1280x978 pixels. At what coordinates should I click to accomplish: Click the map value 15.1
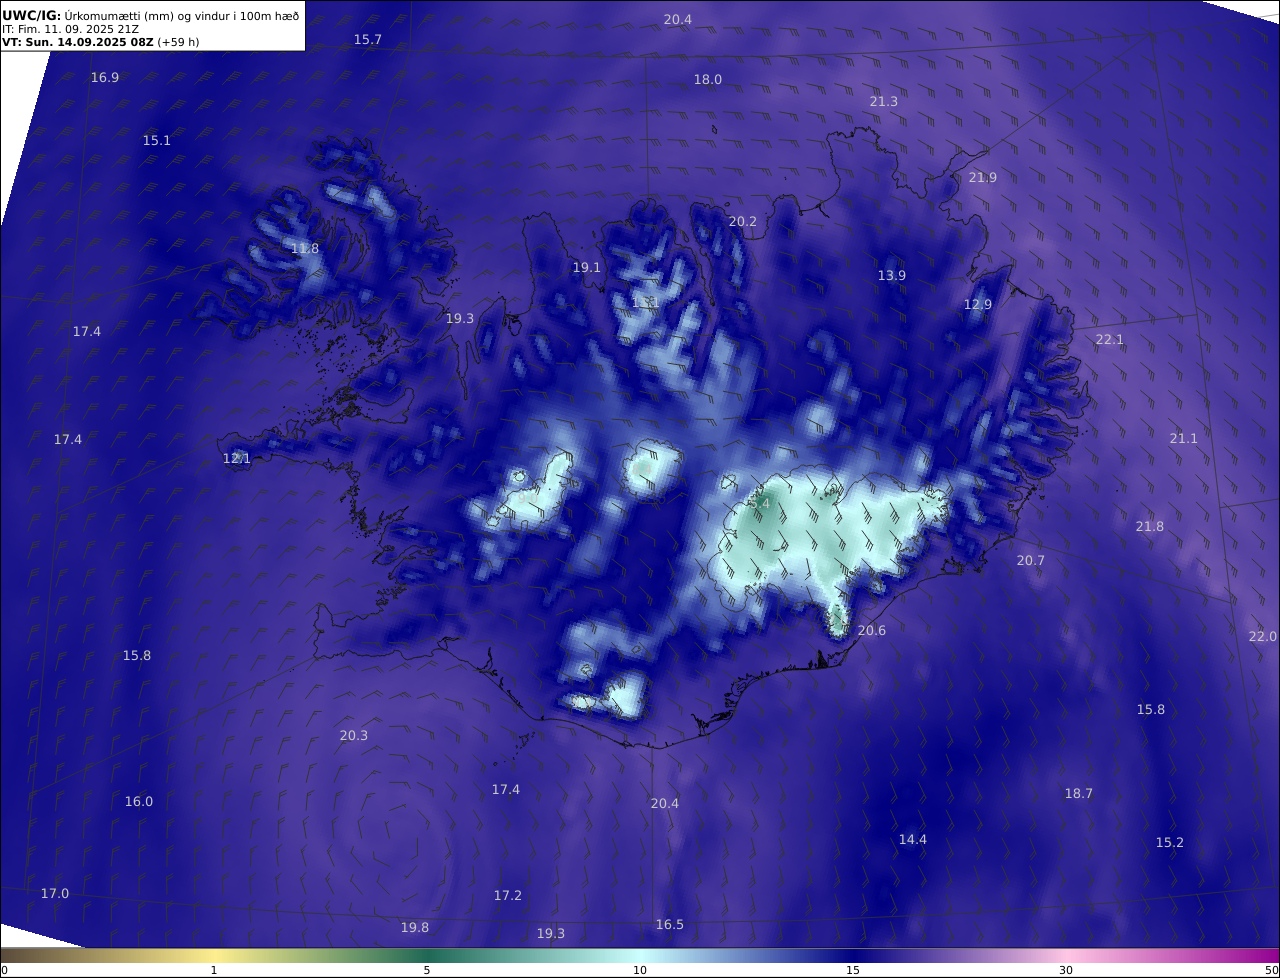click(157, 140)
